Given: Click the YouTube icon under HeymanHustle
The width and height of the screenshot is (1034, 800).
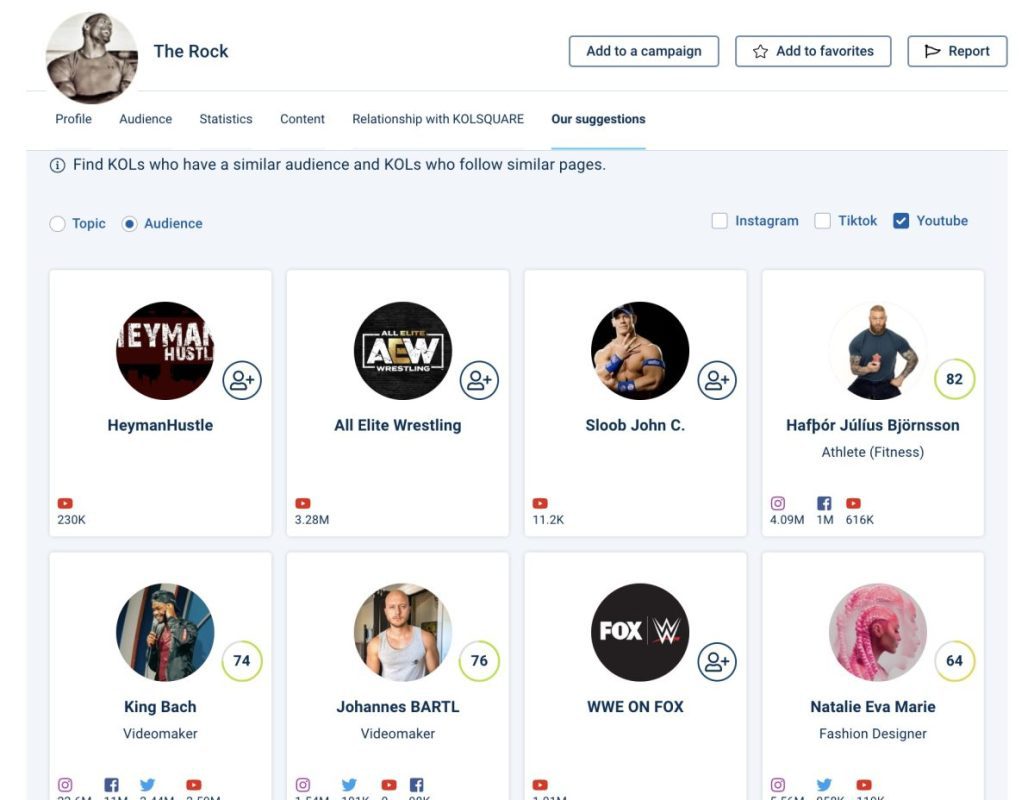Looking at the screenshot, I should coord(66,503).
